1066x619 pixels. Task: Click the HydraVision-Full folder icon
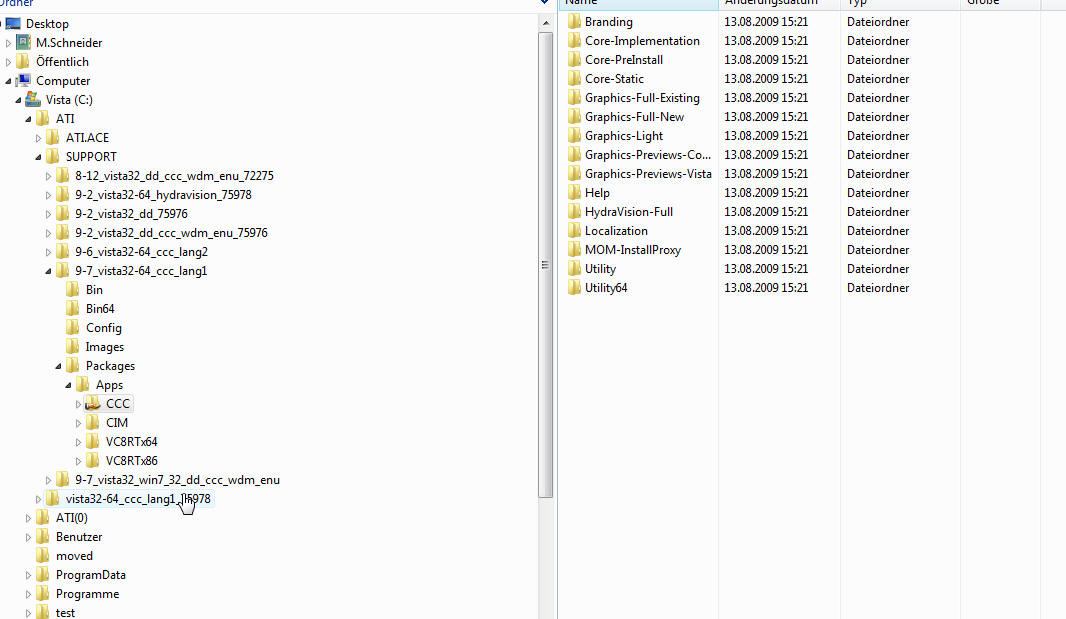[574, 212]
